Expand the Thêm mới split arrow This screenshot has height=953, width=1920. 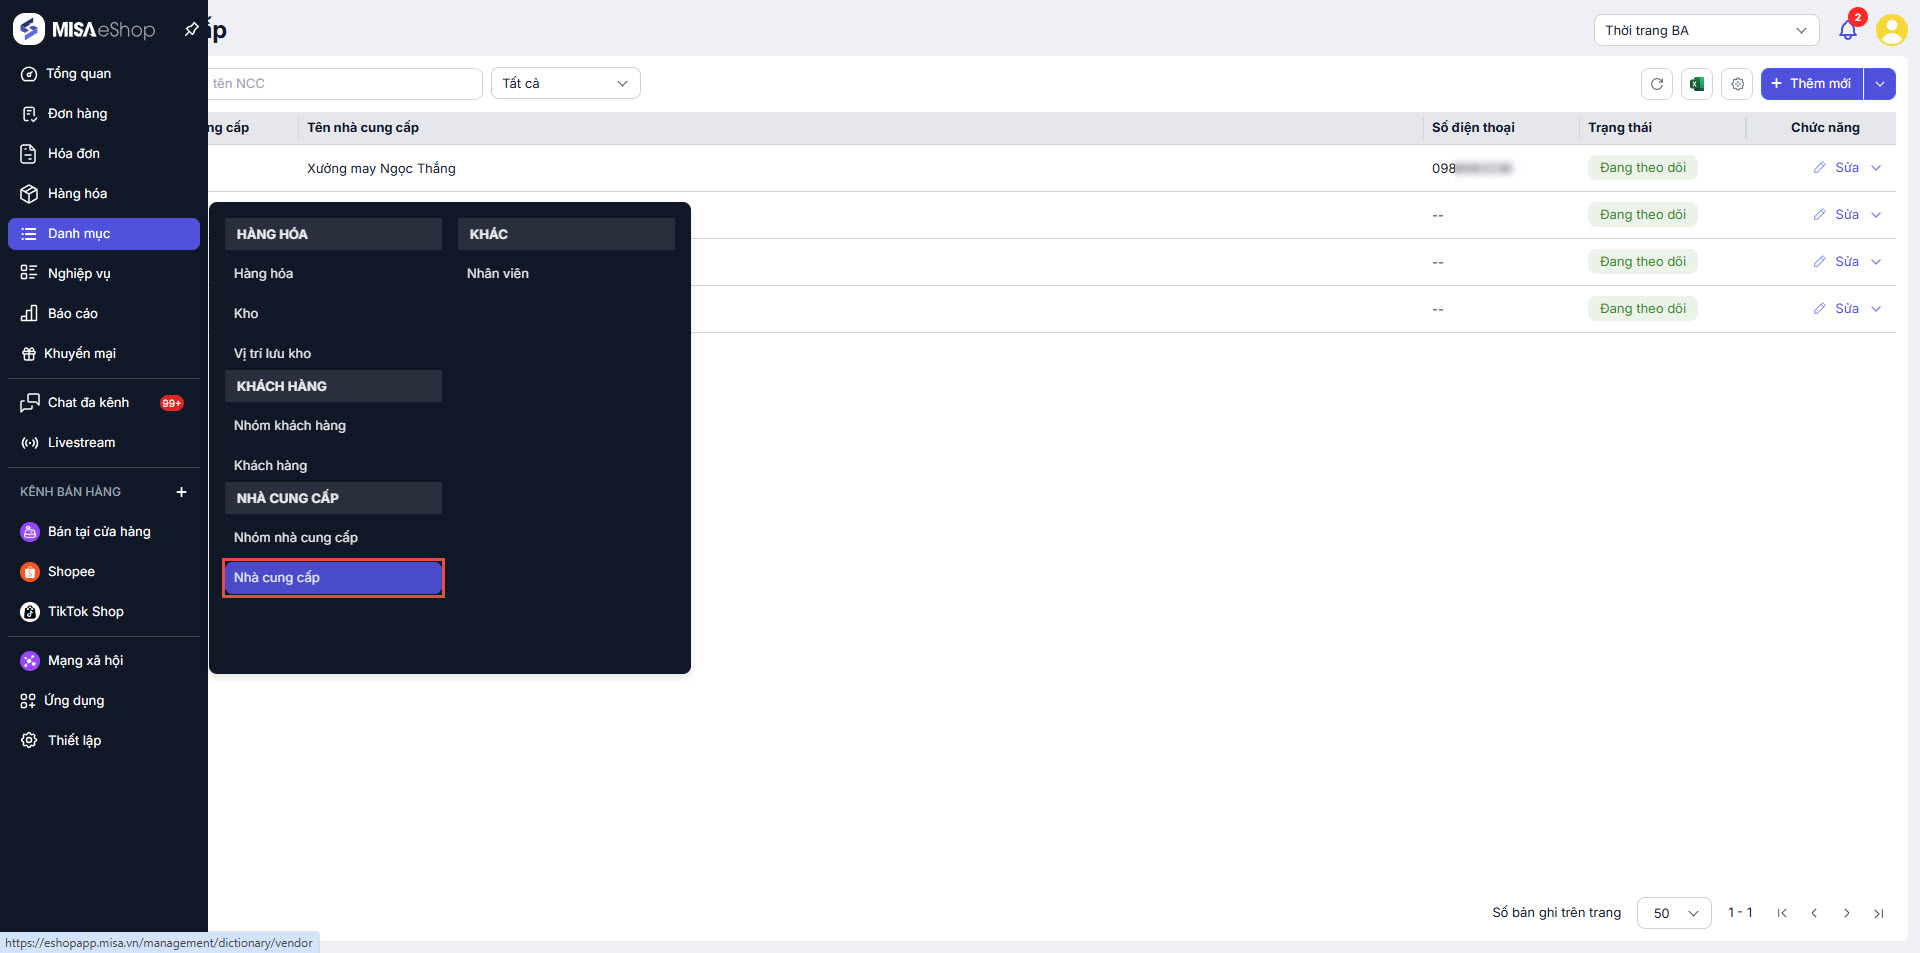point(1880,84)
